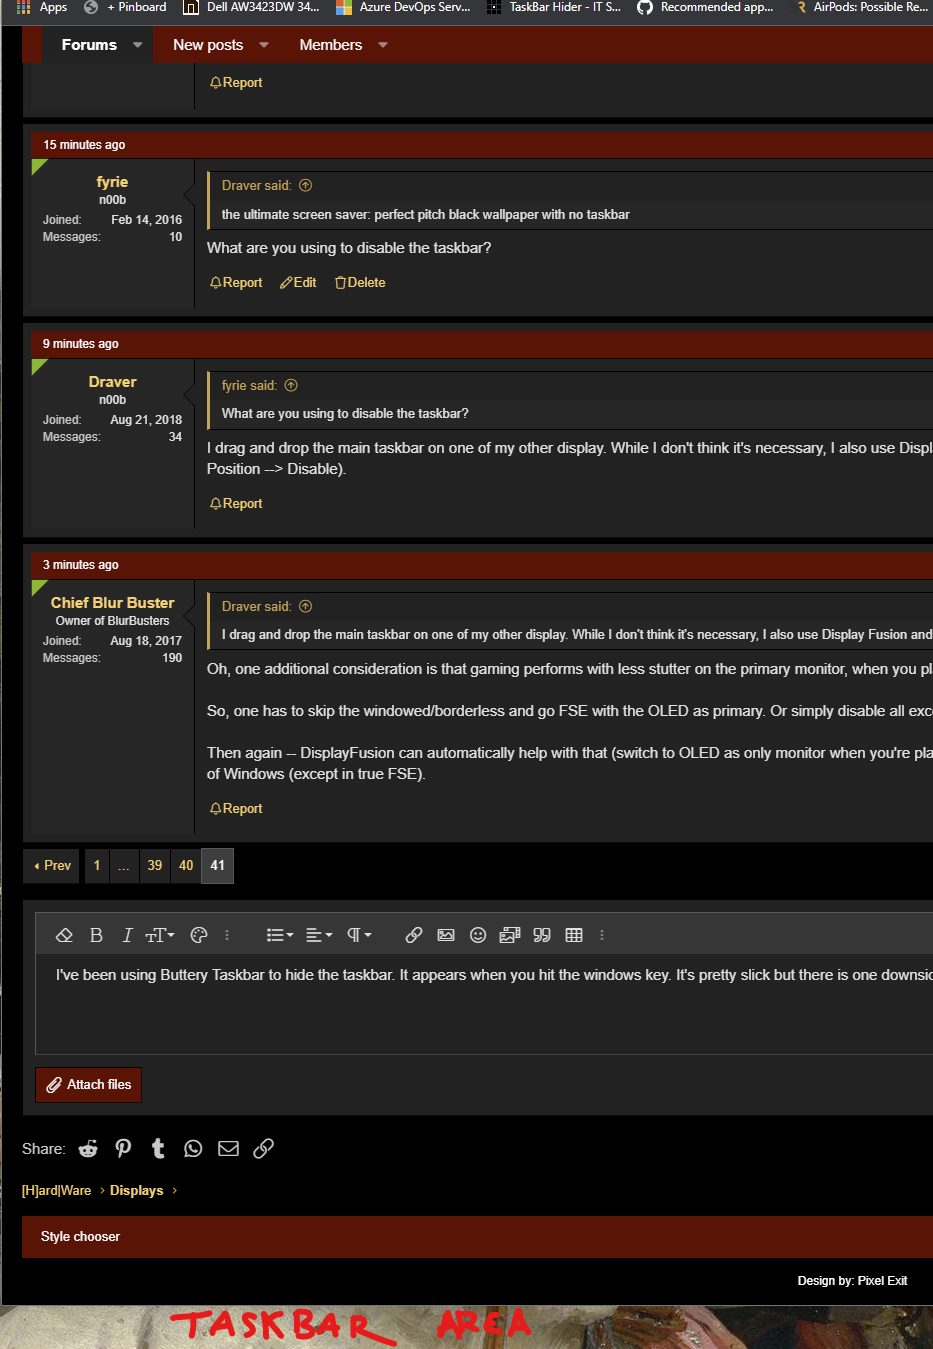The height and width of the screenshot is (1349, 933).
Task: Go to page 1 of thread
Action: coord(97,866)
